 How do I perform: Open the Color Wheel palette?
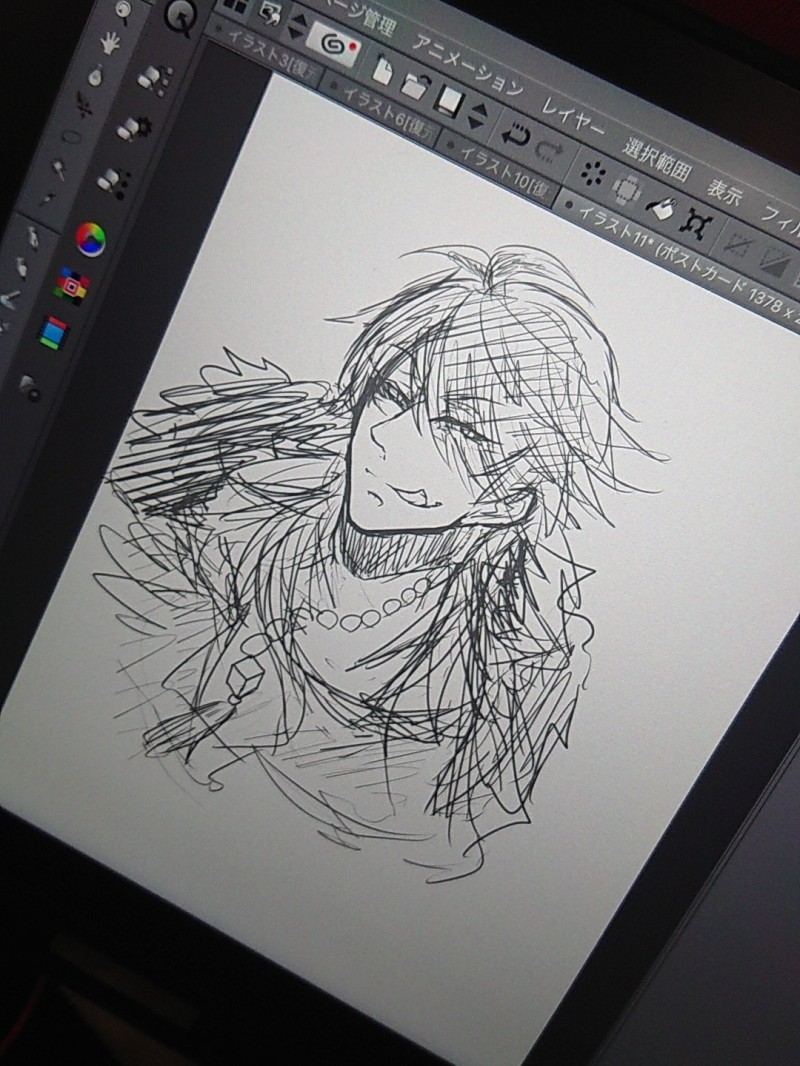pos(90,239)
